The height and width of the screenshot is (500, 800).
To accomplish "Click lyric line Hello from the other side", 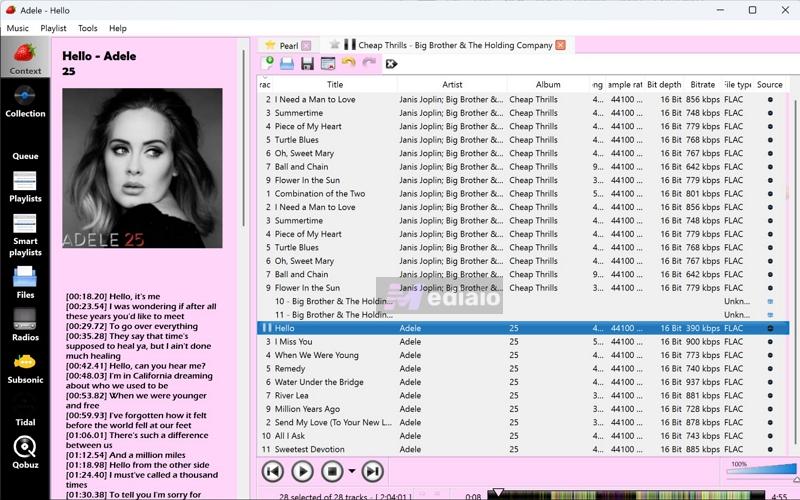I will click(137, 465).
